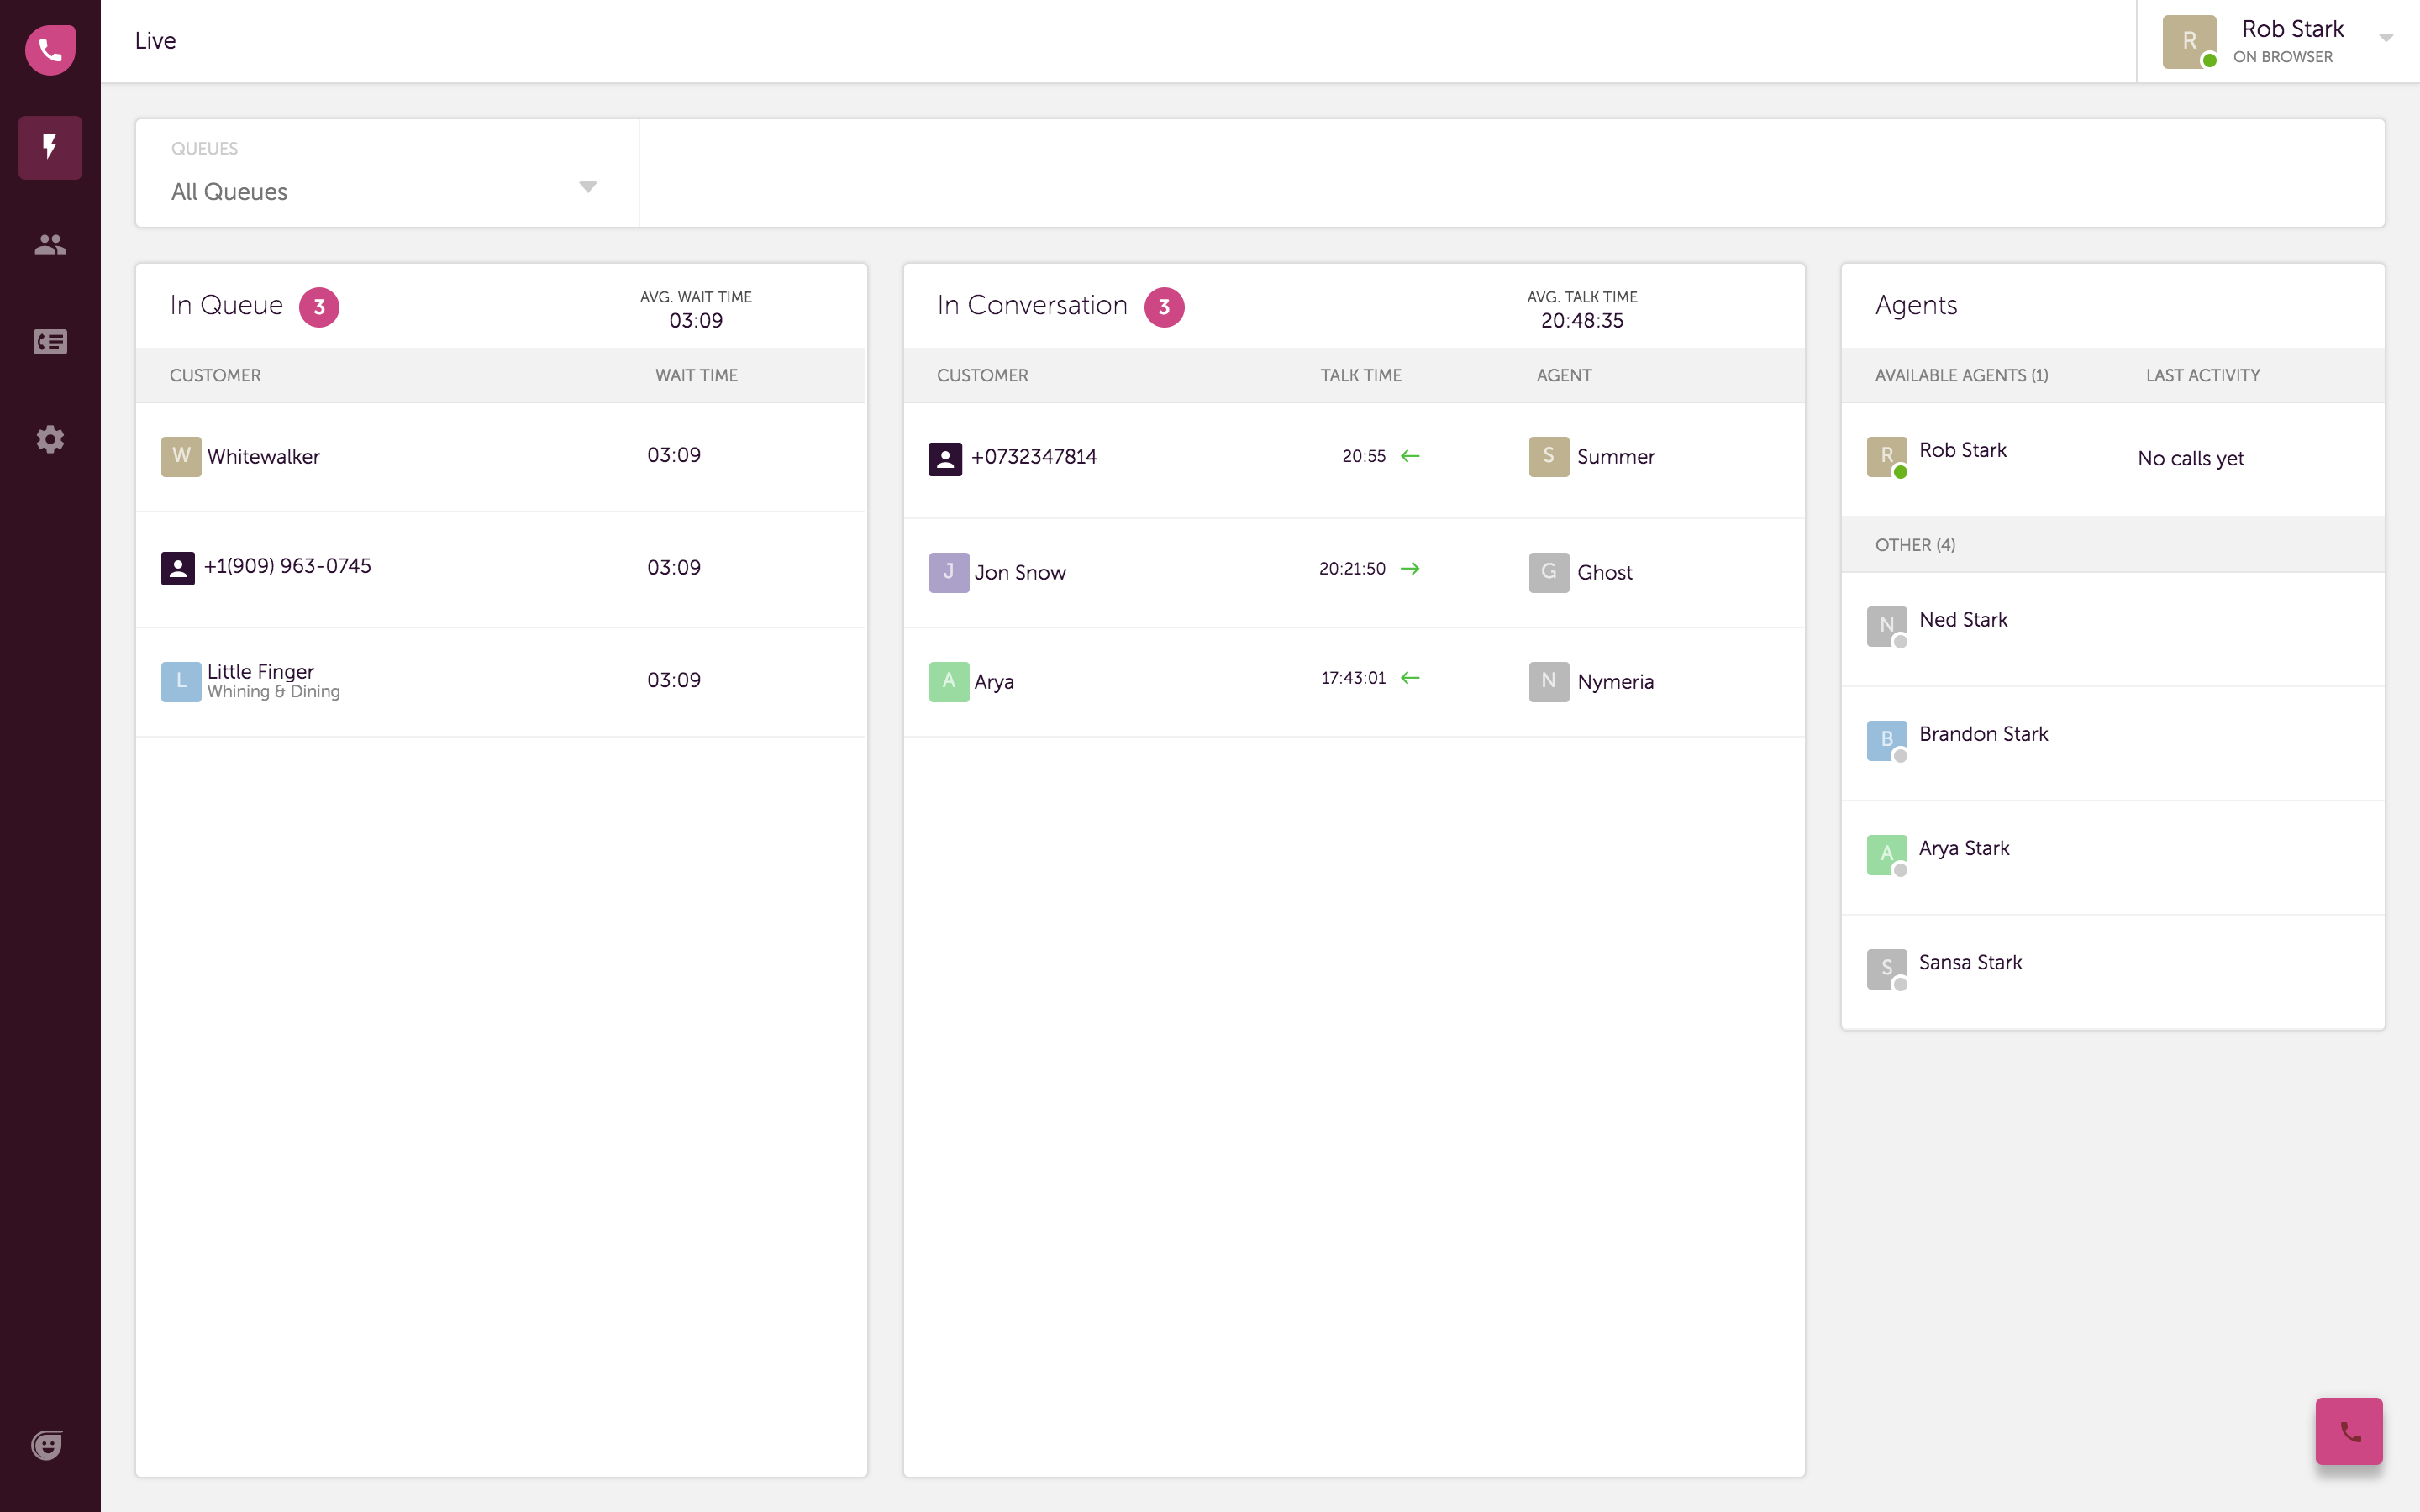
Task: Open the pink floating dialer phone button
Action: [x=2348, y=1431]
